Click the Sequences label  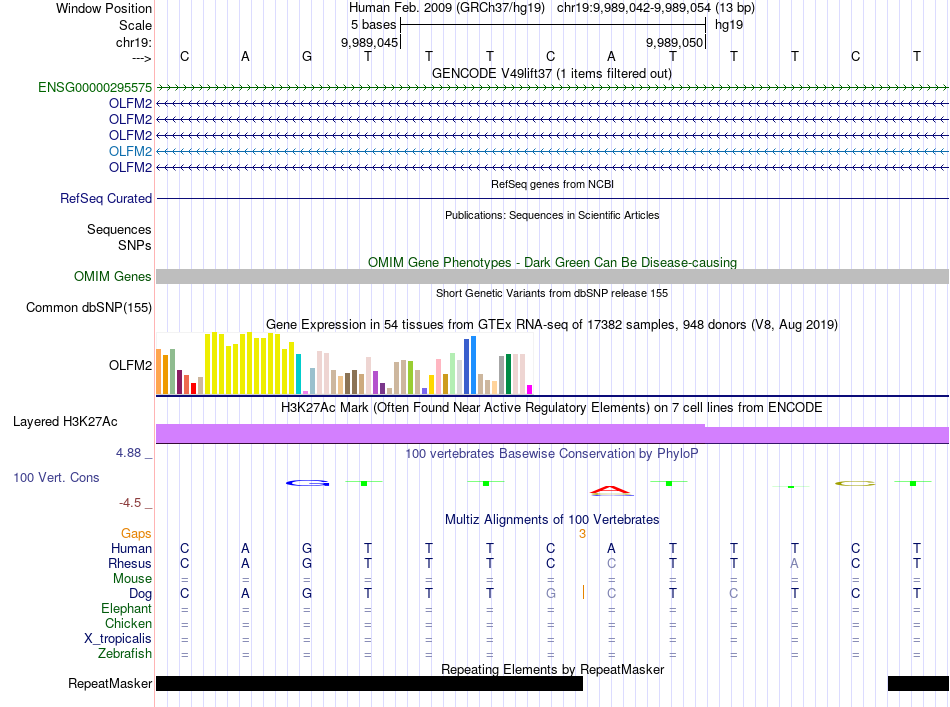[119, 229]
